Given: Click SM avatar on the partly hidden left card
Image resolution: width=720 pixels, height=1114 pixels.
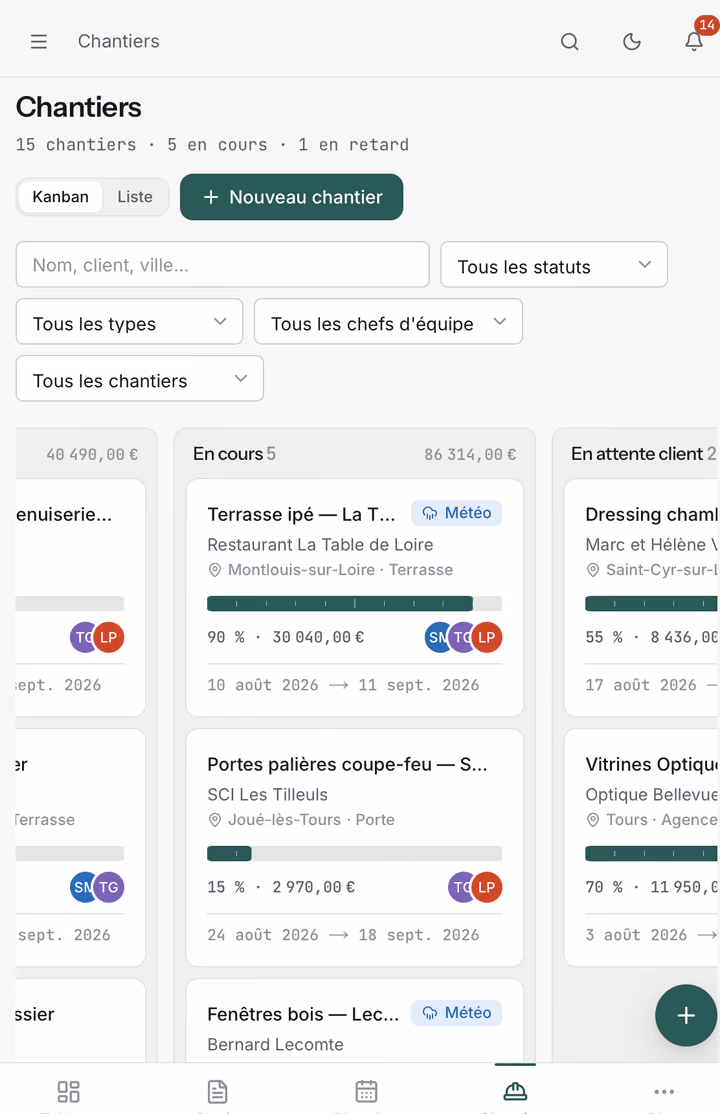Looking at the screenshot, I should 82,887.
